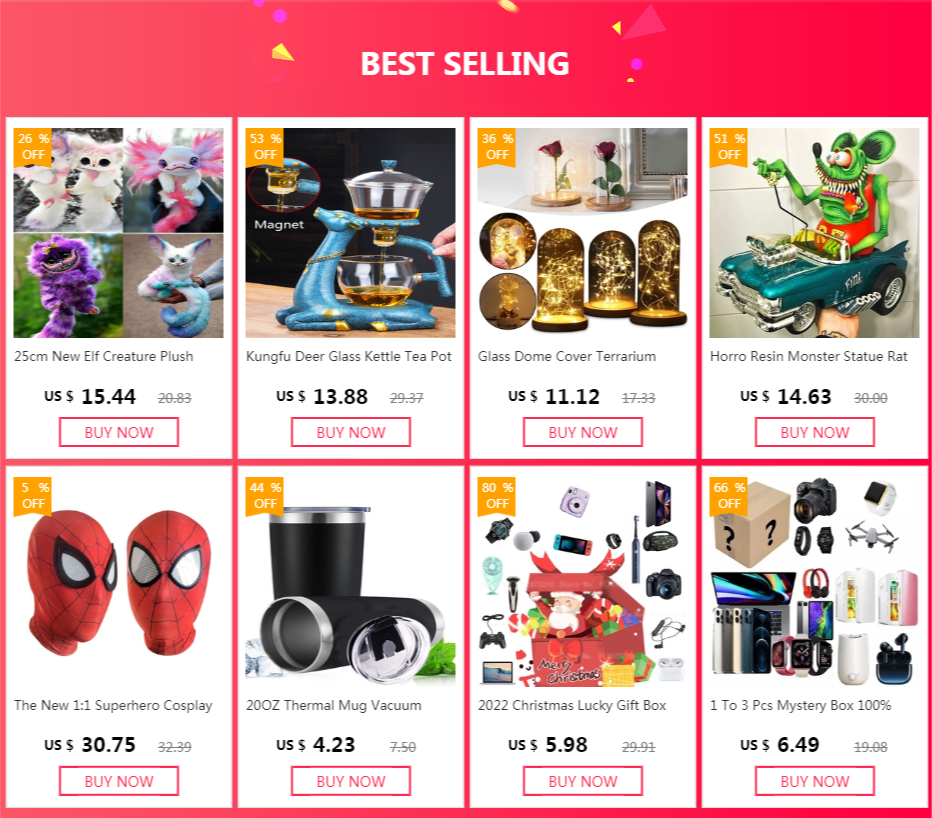Viewport: 932px width, 818px height.
Task: Click the 36% OFF badge on terrarium
Action: pyautogui.click(x=496, y=146)
